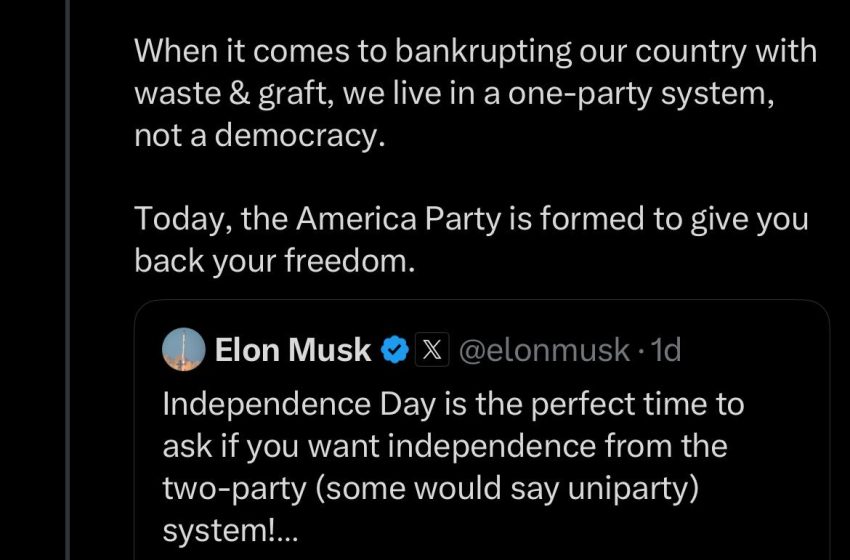Click the "Today, the America Party" line

[471, 218]
